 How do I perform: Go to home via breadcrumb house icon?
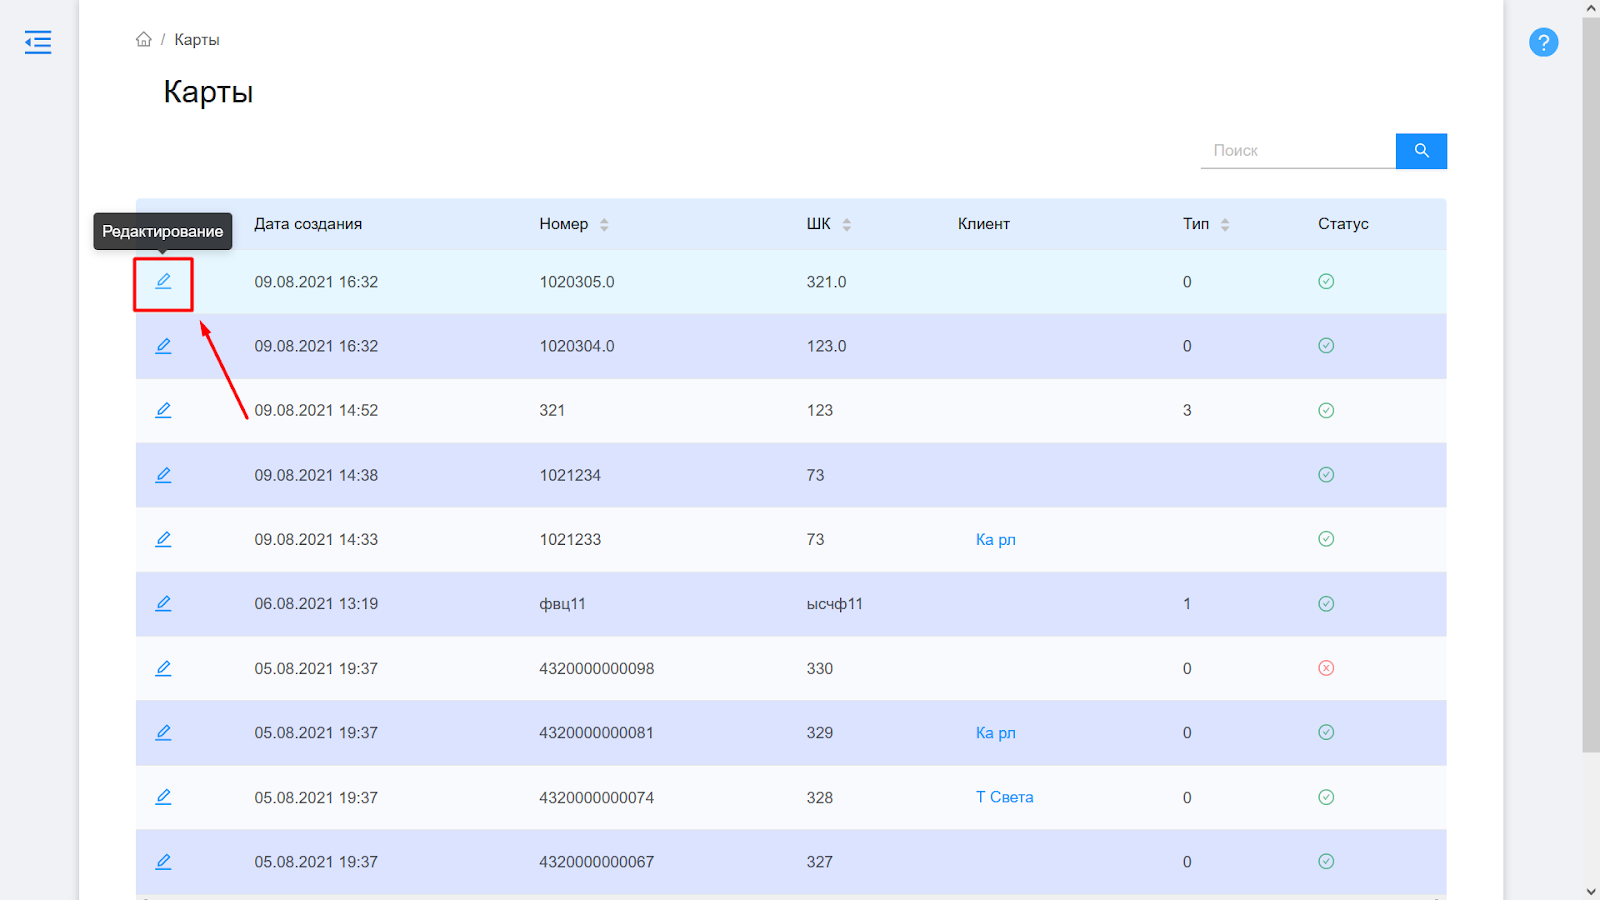144,39
